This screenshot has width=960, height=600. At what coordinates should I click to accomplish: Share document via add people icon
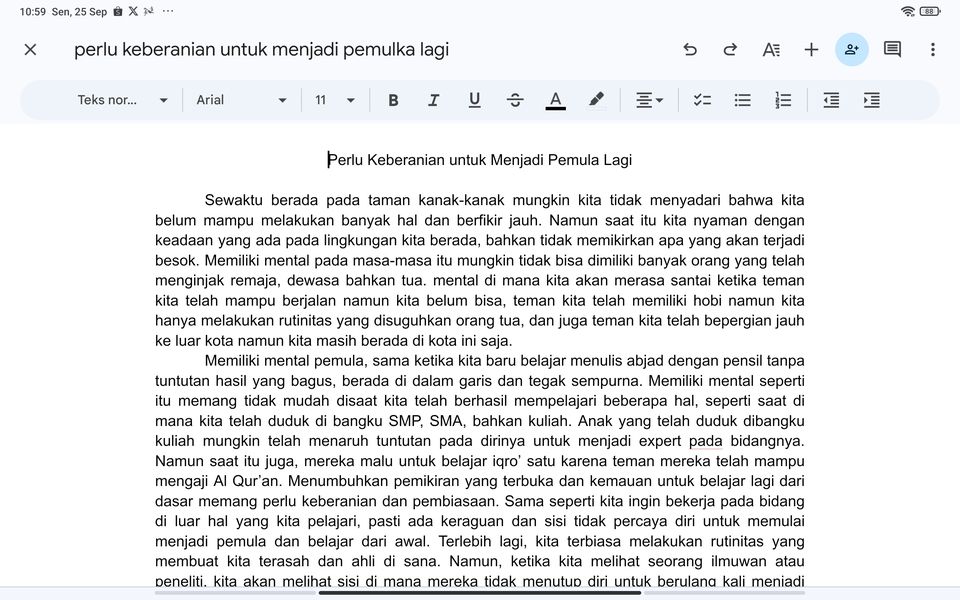(x=851, y=49)
